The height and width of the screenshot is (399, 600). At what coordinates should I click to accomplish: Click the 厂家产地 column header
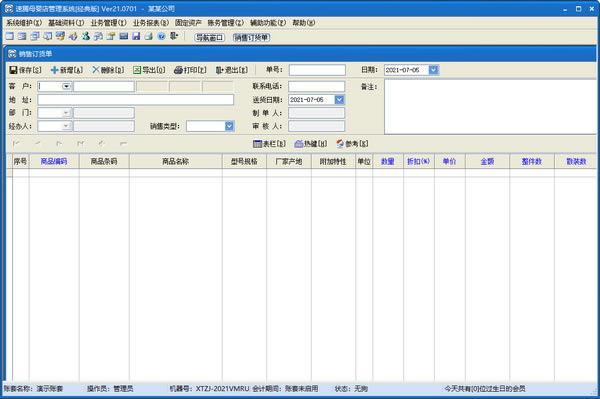coord(289,161)
